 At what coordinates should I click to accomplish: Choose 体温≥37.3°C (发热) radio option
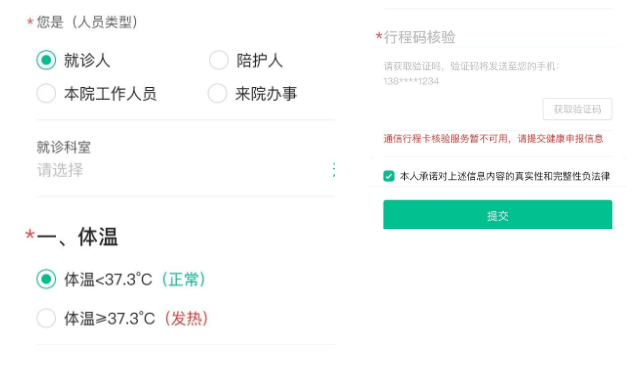pos(46,318)
